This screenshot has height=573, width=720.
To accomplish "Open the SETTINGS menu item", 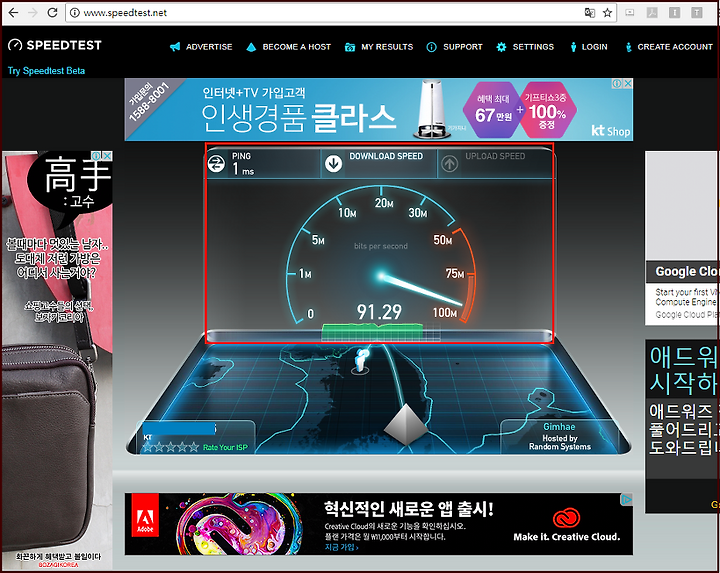I will (533, 47).
